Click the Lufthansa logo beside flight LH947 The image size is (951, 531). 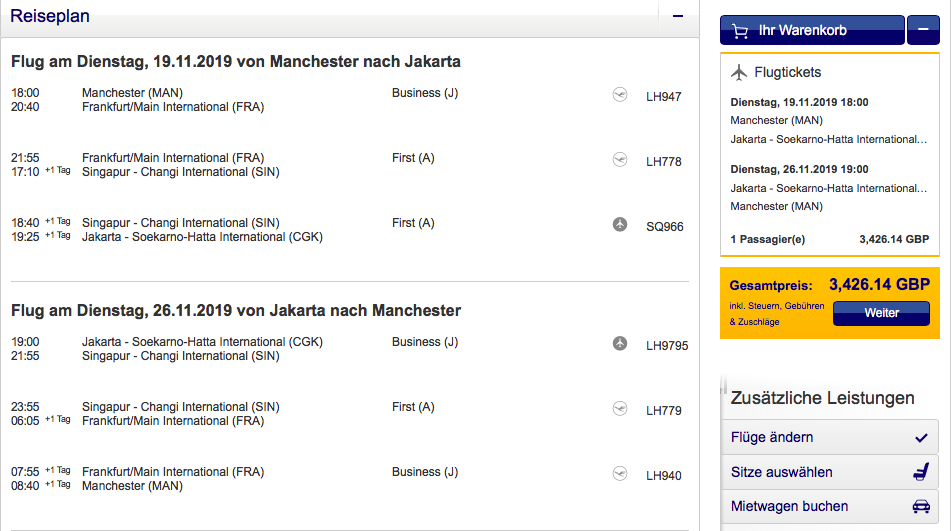click(x=620, y=96)
